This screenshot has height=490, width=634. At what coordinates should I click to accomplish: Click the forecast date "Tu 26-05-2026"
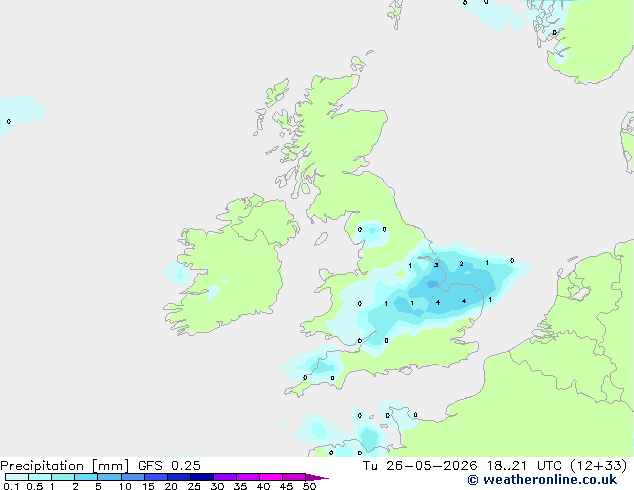(420, 466)
